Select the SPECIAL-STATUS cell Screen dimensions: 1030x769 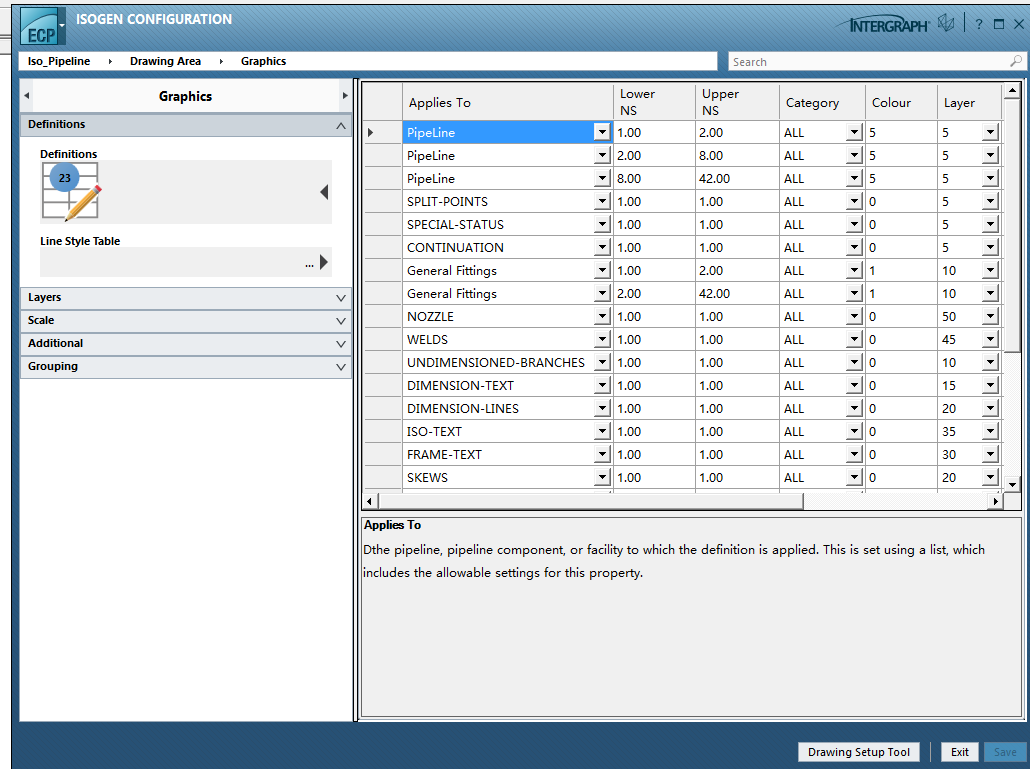[x=499, y=225]
